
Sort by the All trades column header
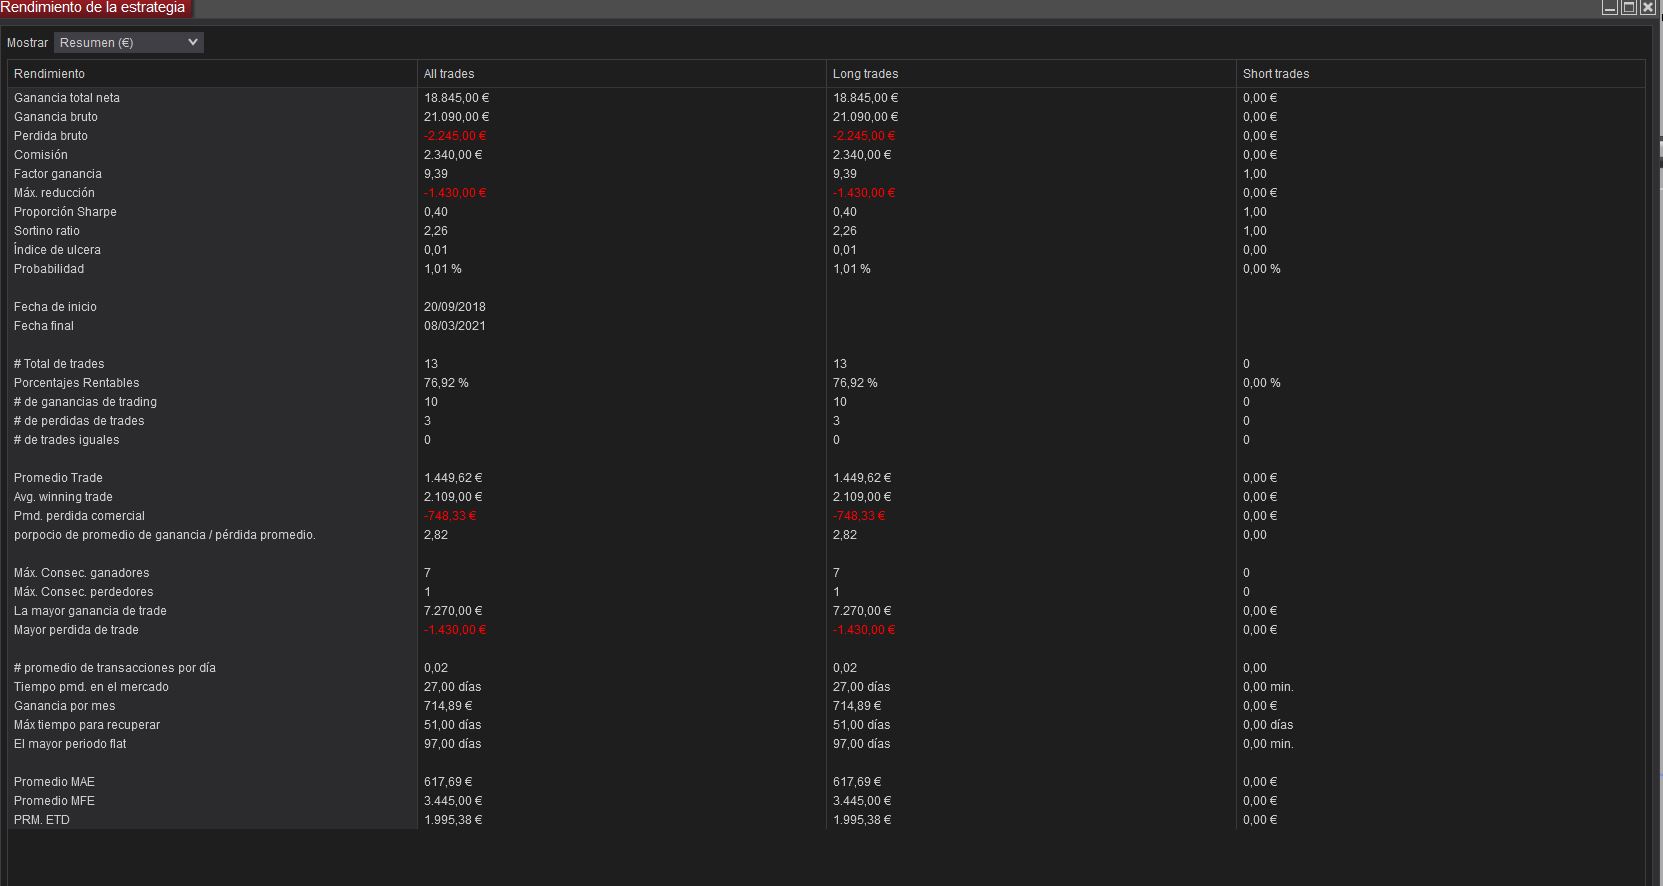point(449,74)
